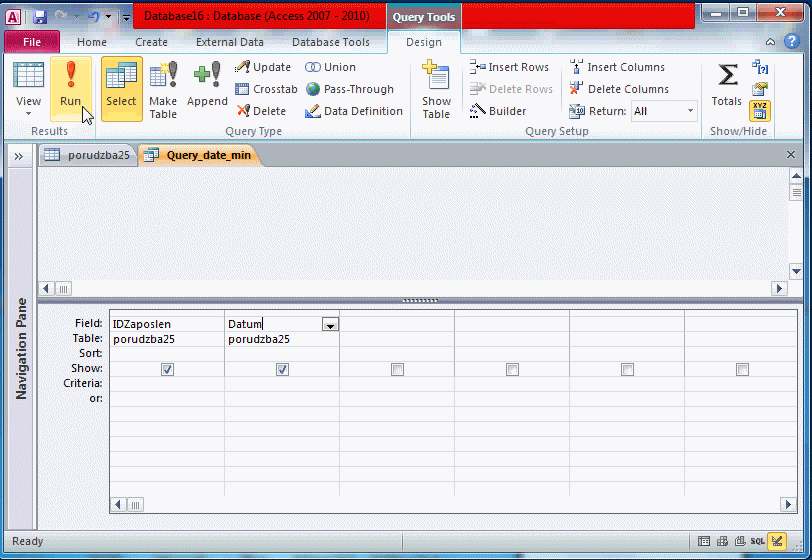Switch to Home ribbon tab
This screenshot has height=560, width=812.
pos(92,42)
